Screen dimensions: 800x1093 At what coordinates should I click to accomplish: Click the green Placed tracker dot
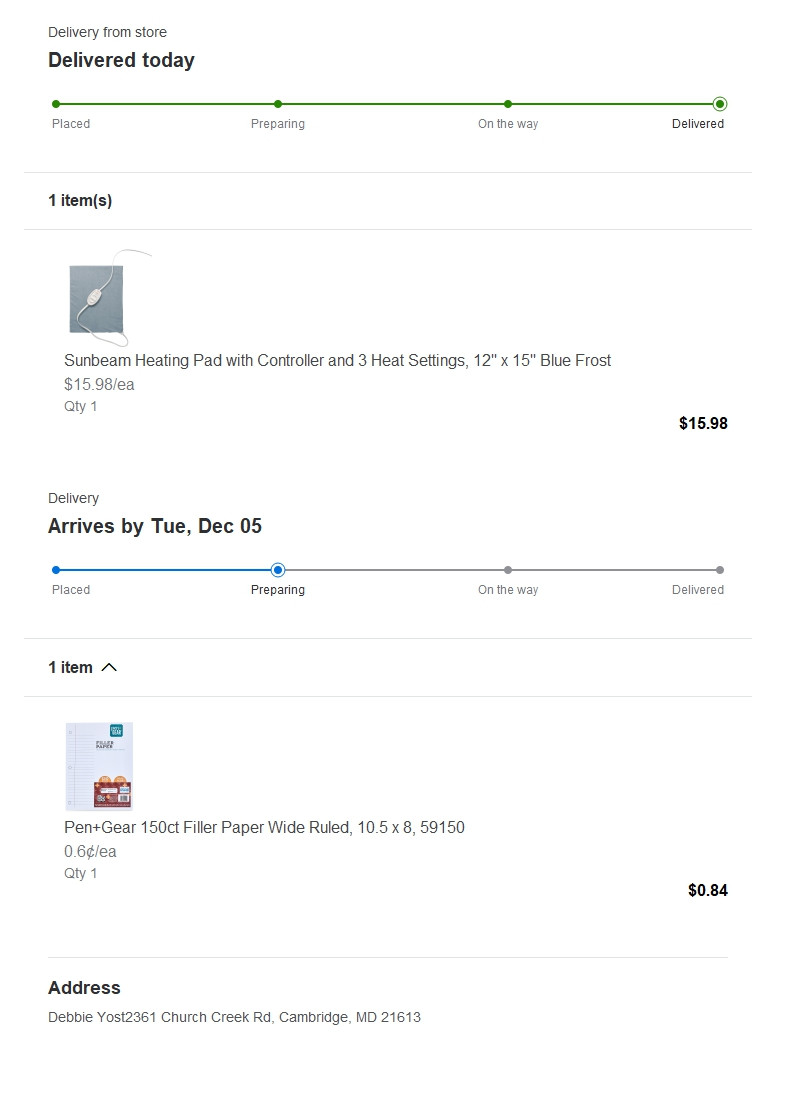point(56,104)
